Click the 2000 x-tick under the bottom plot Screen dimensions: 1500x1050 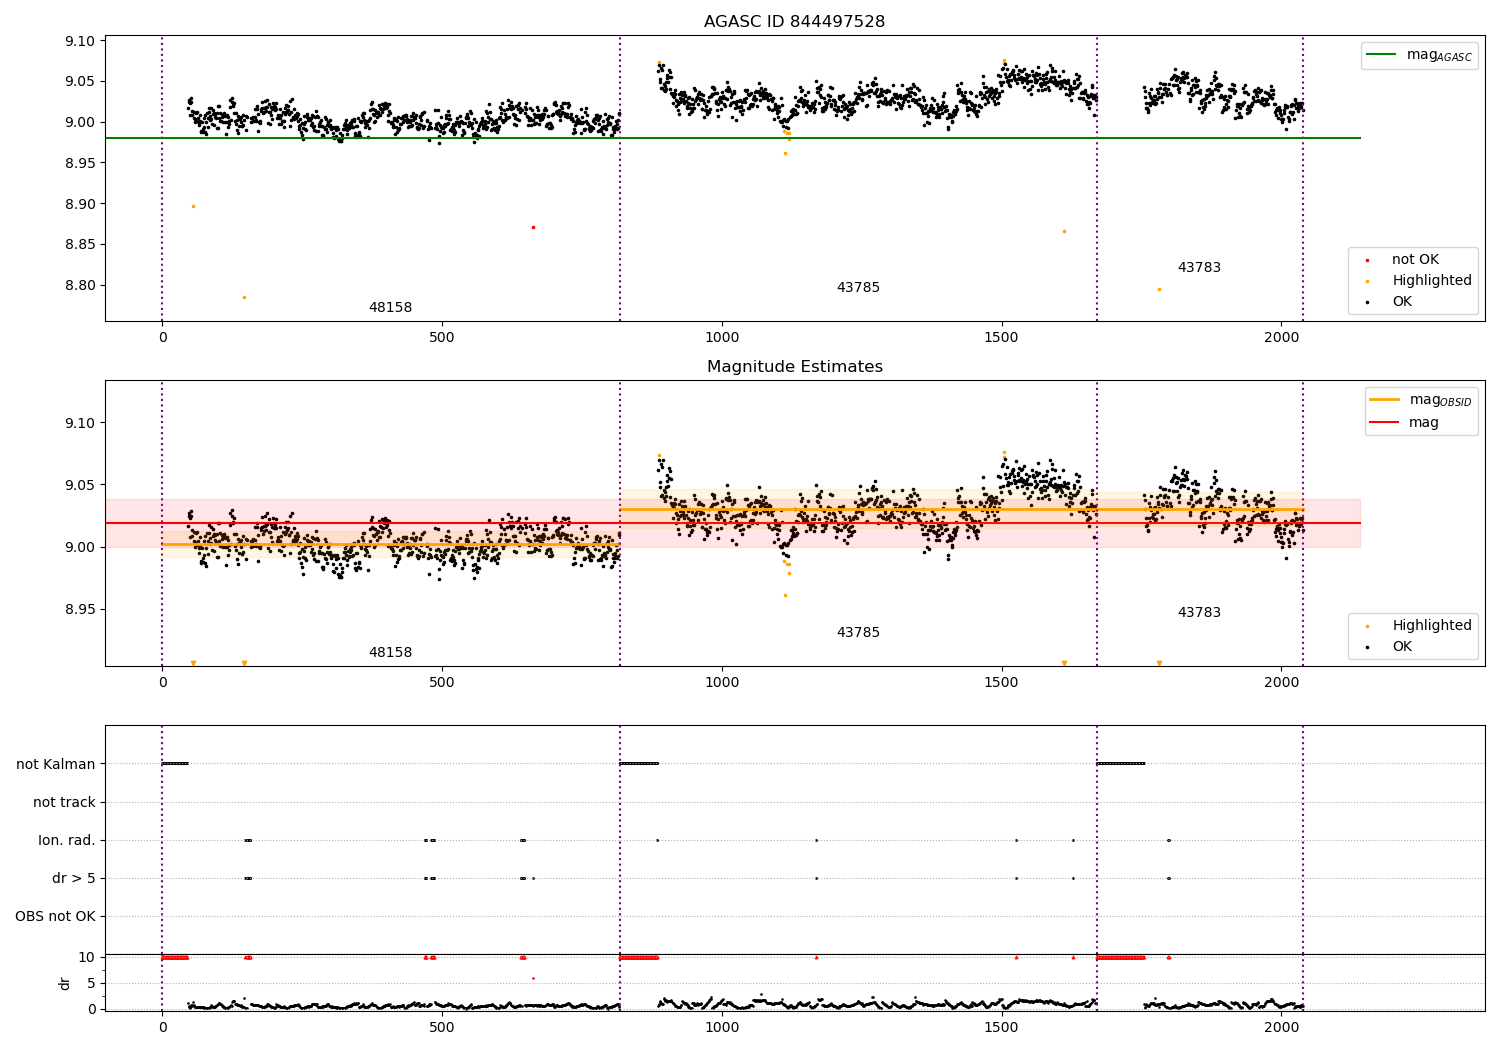coord(1282,1027)
